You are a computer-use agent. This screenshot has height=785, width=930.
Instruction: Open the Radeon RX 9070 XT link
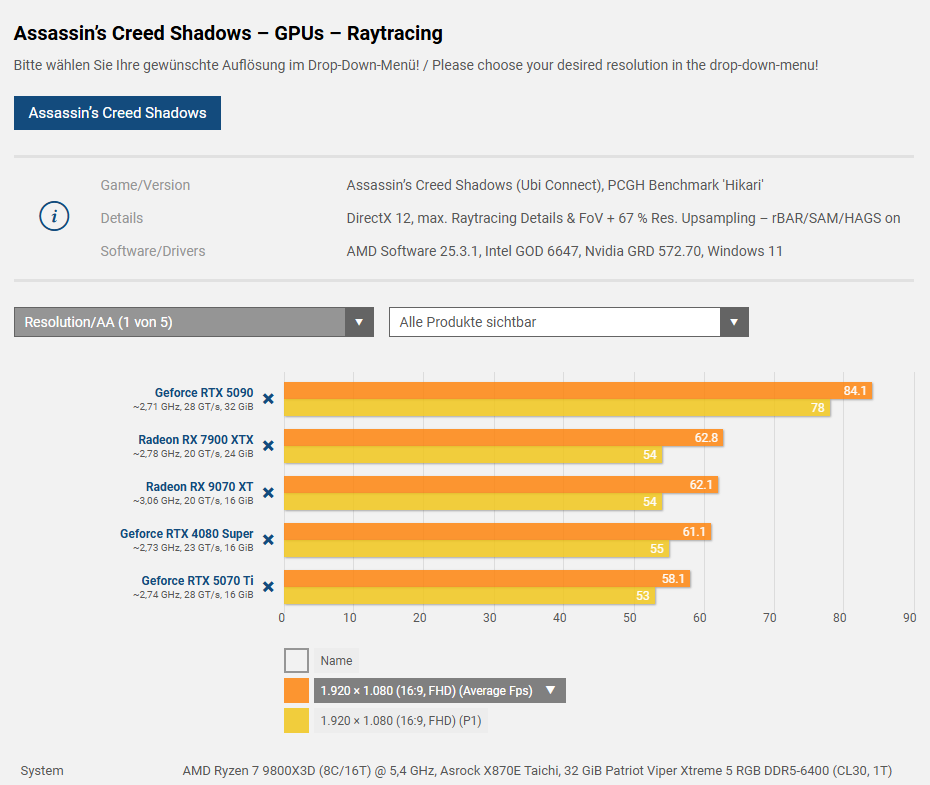[199, 486]
